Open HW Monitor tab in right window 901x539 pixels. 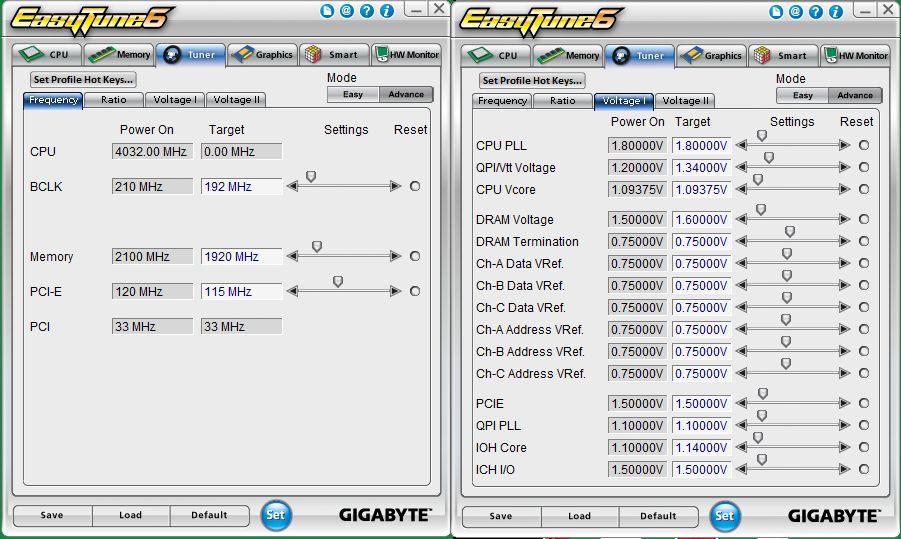tap(855, 56)
